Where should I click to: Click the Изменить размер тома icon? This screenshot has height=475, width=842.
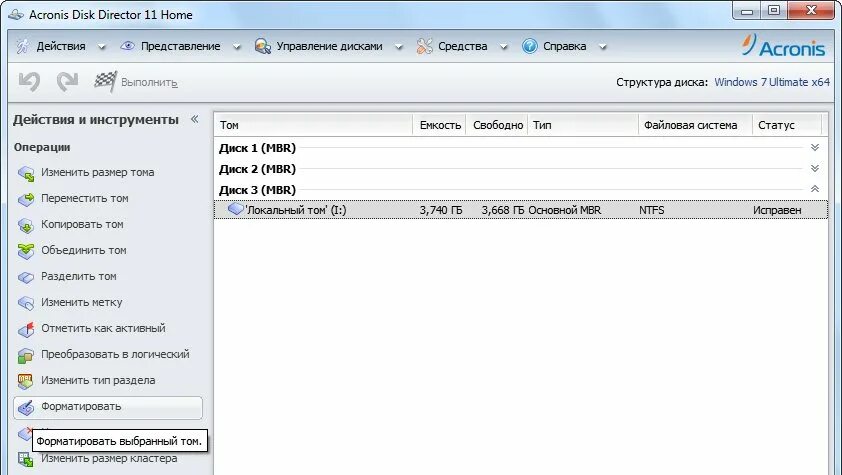pos(26,173)
